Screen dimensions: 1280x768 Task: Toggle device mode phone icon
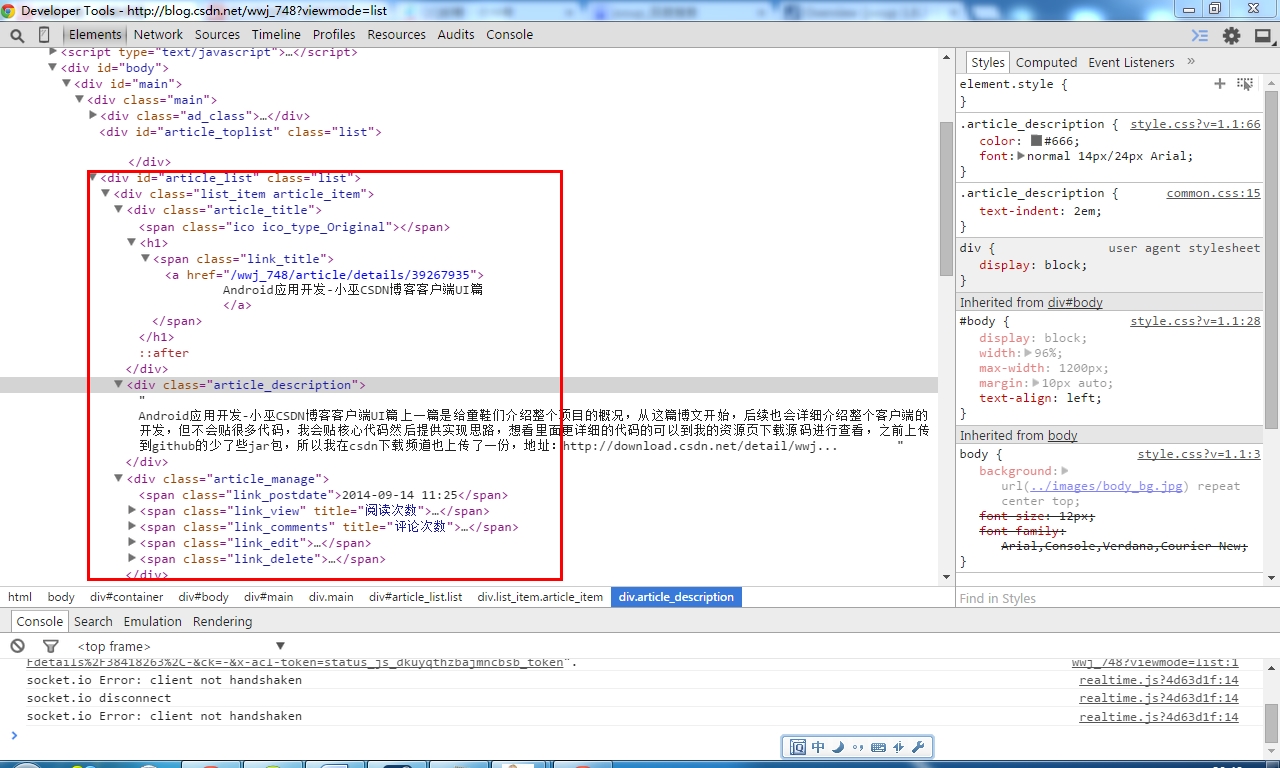tap(44, 35)
